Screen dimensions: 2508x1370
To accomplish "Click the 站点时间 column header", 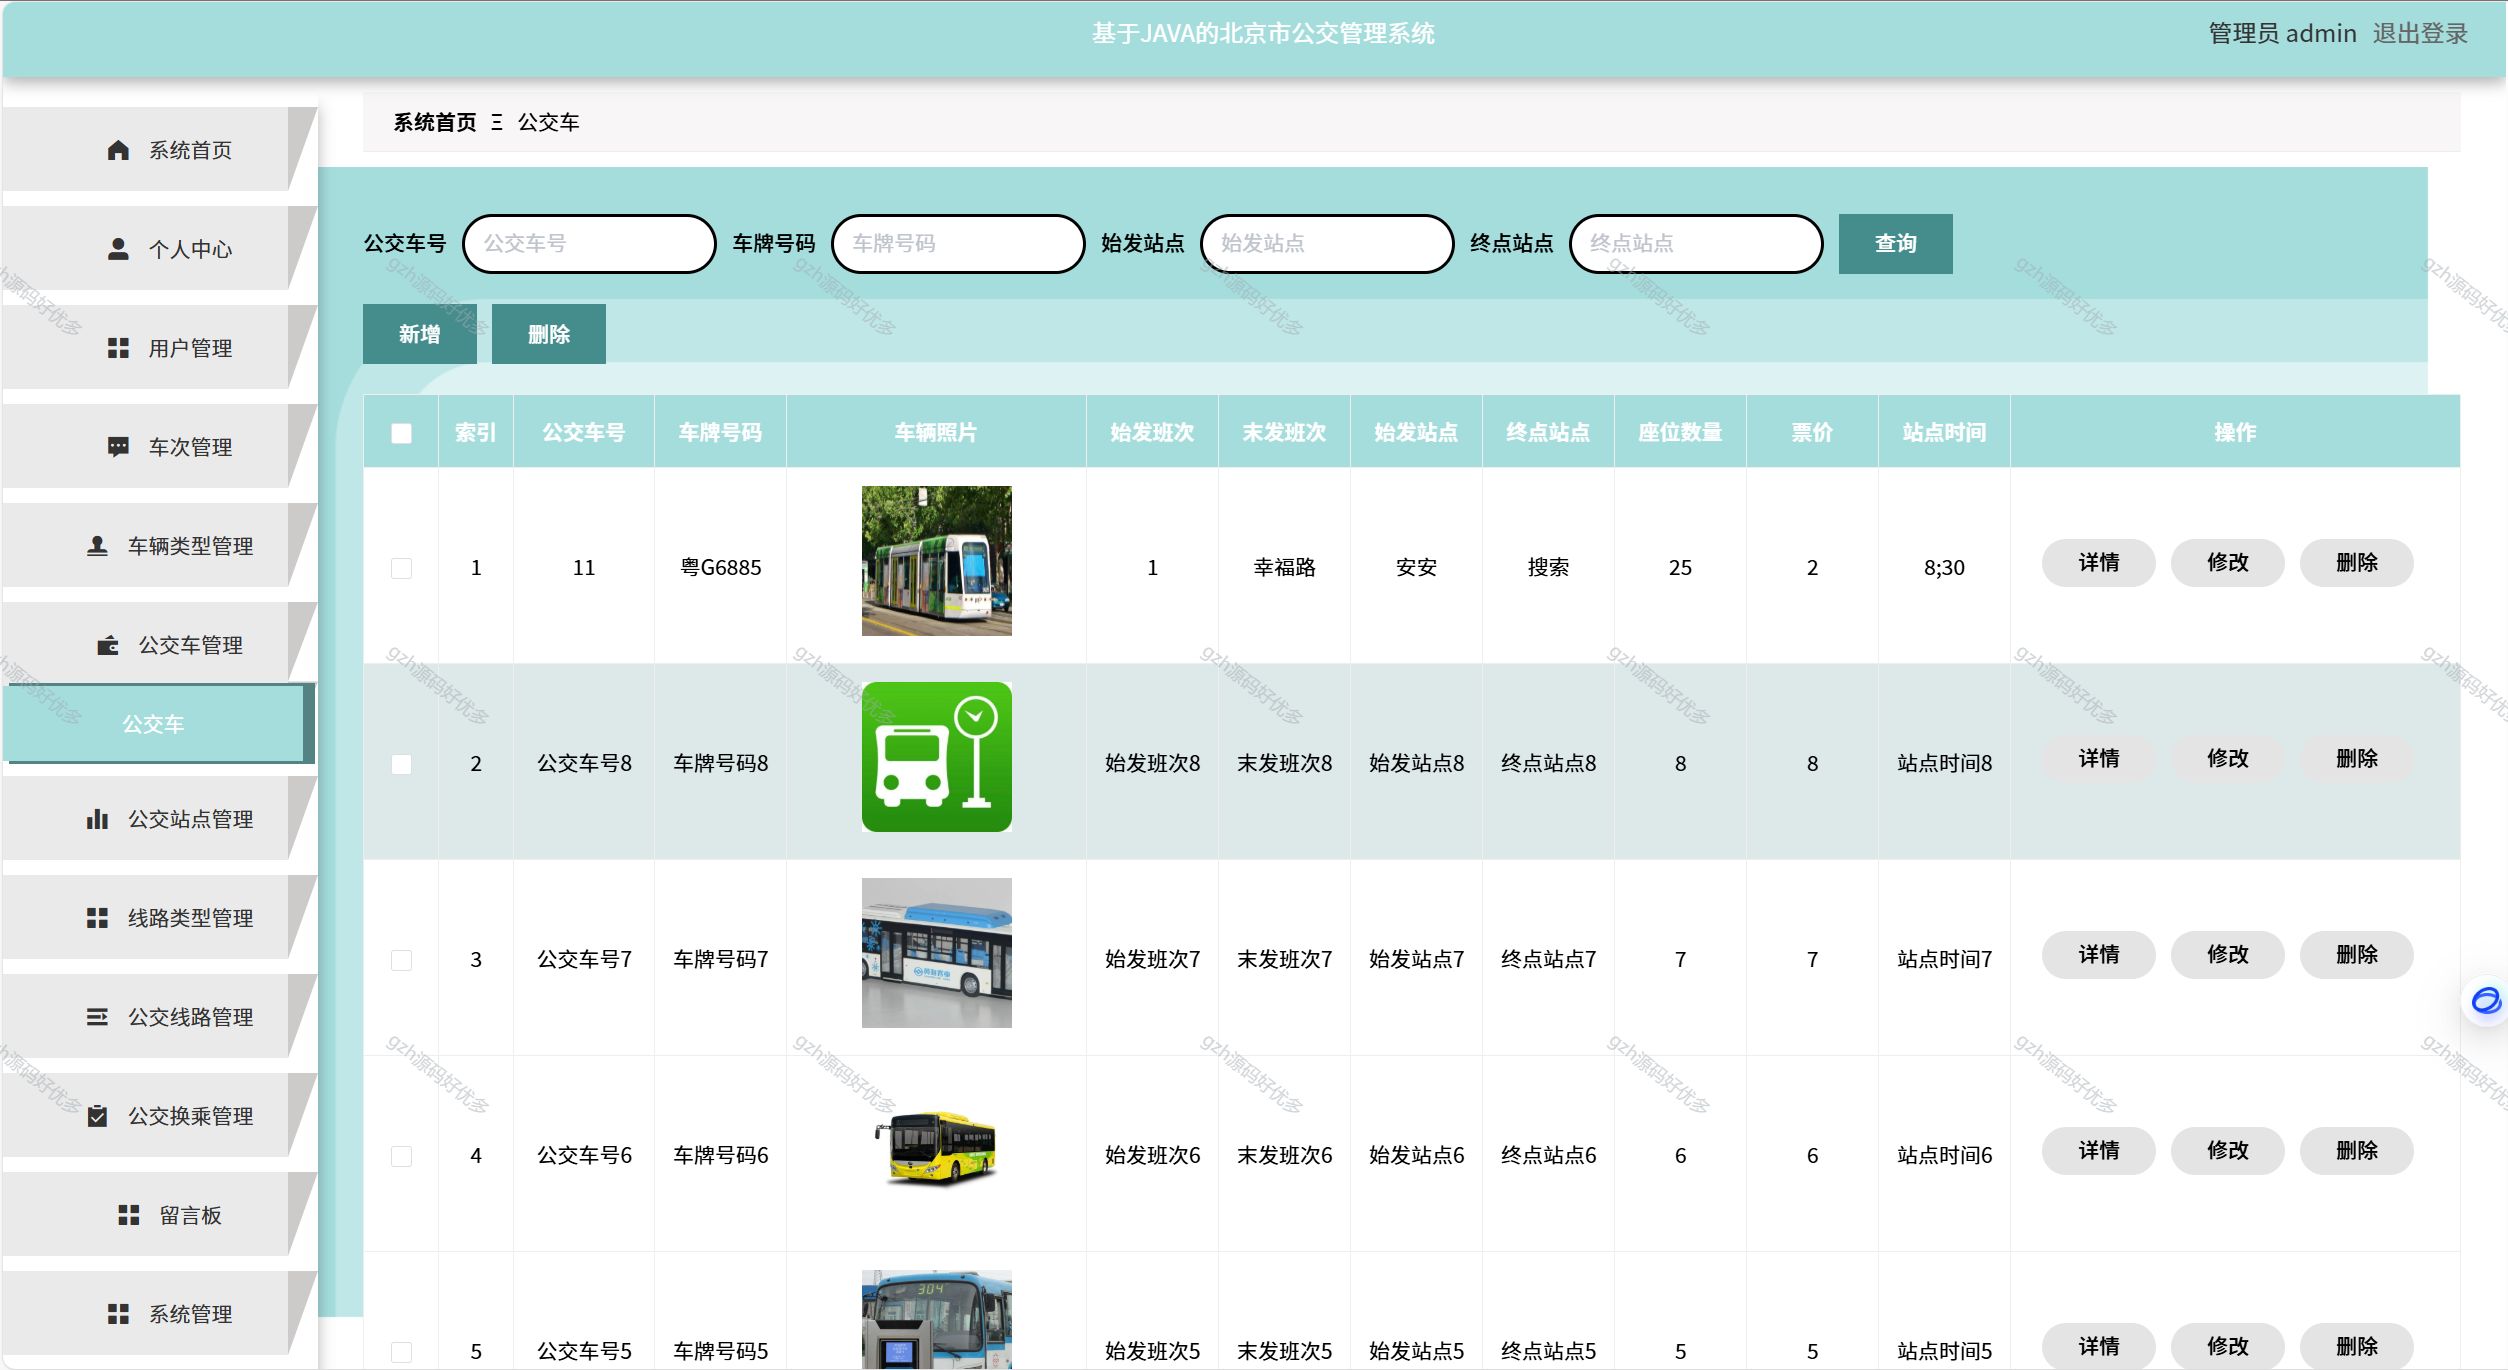I will click(x=1944, y=432).
